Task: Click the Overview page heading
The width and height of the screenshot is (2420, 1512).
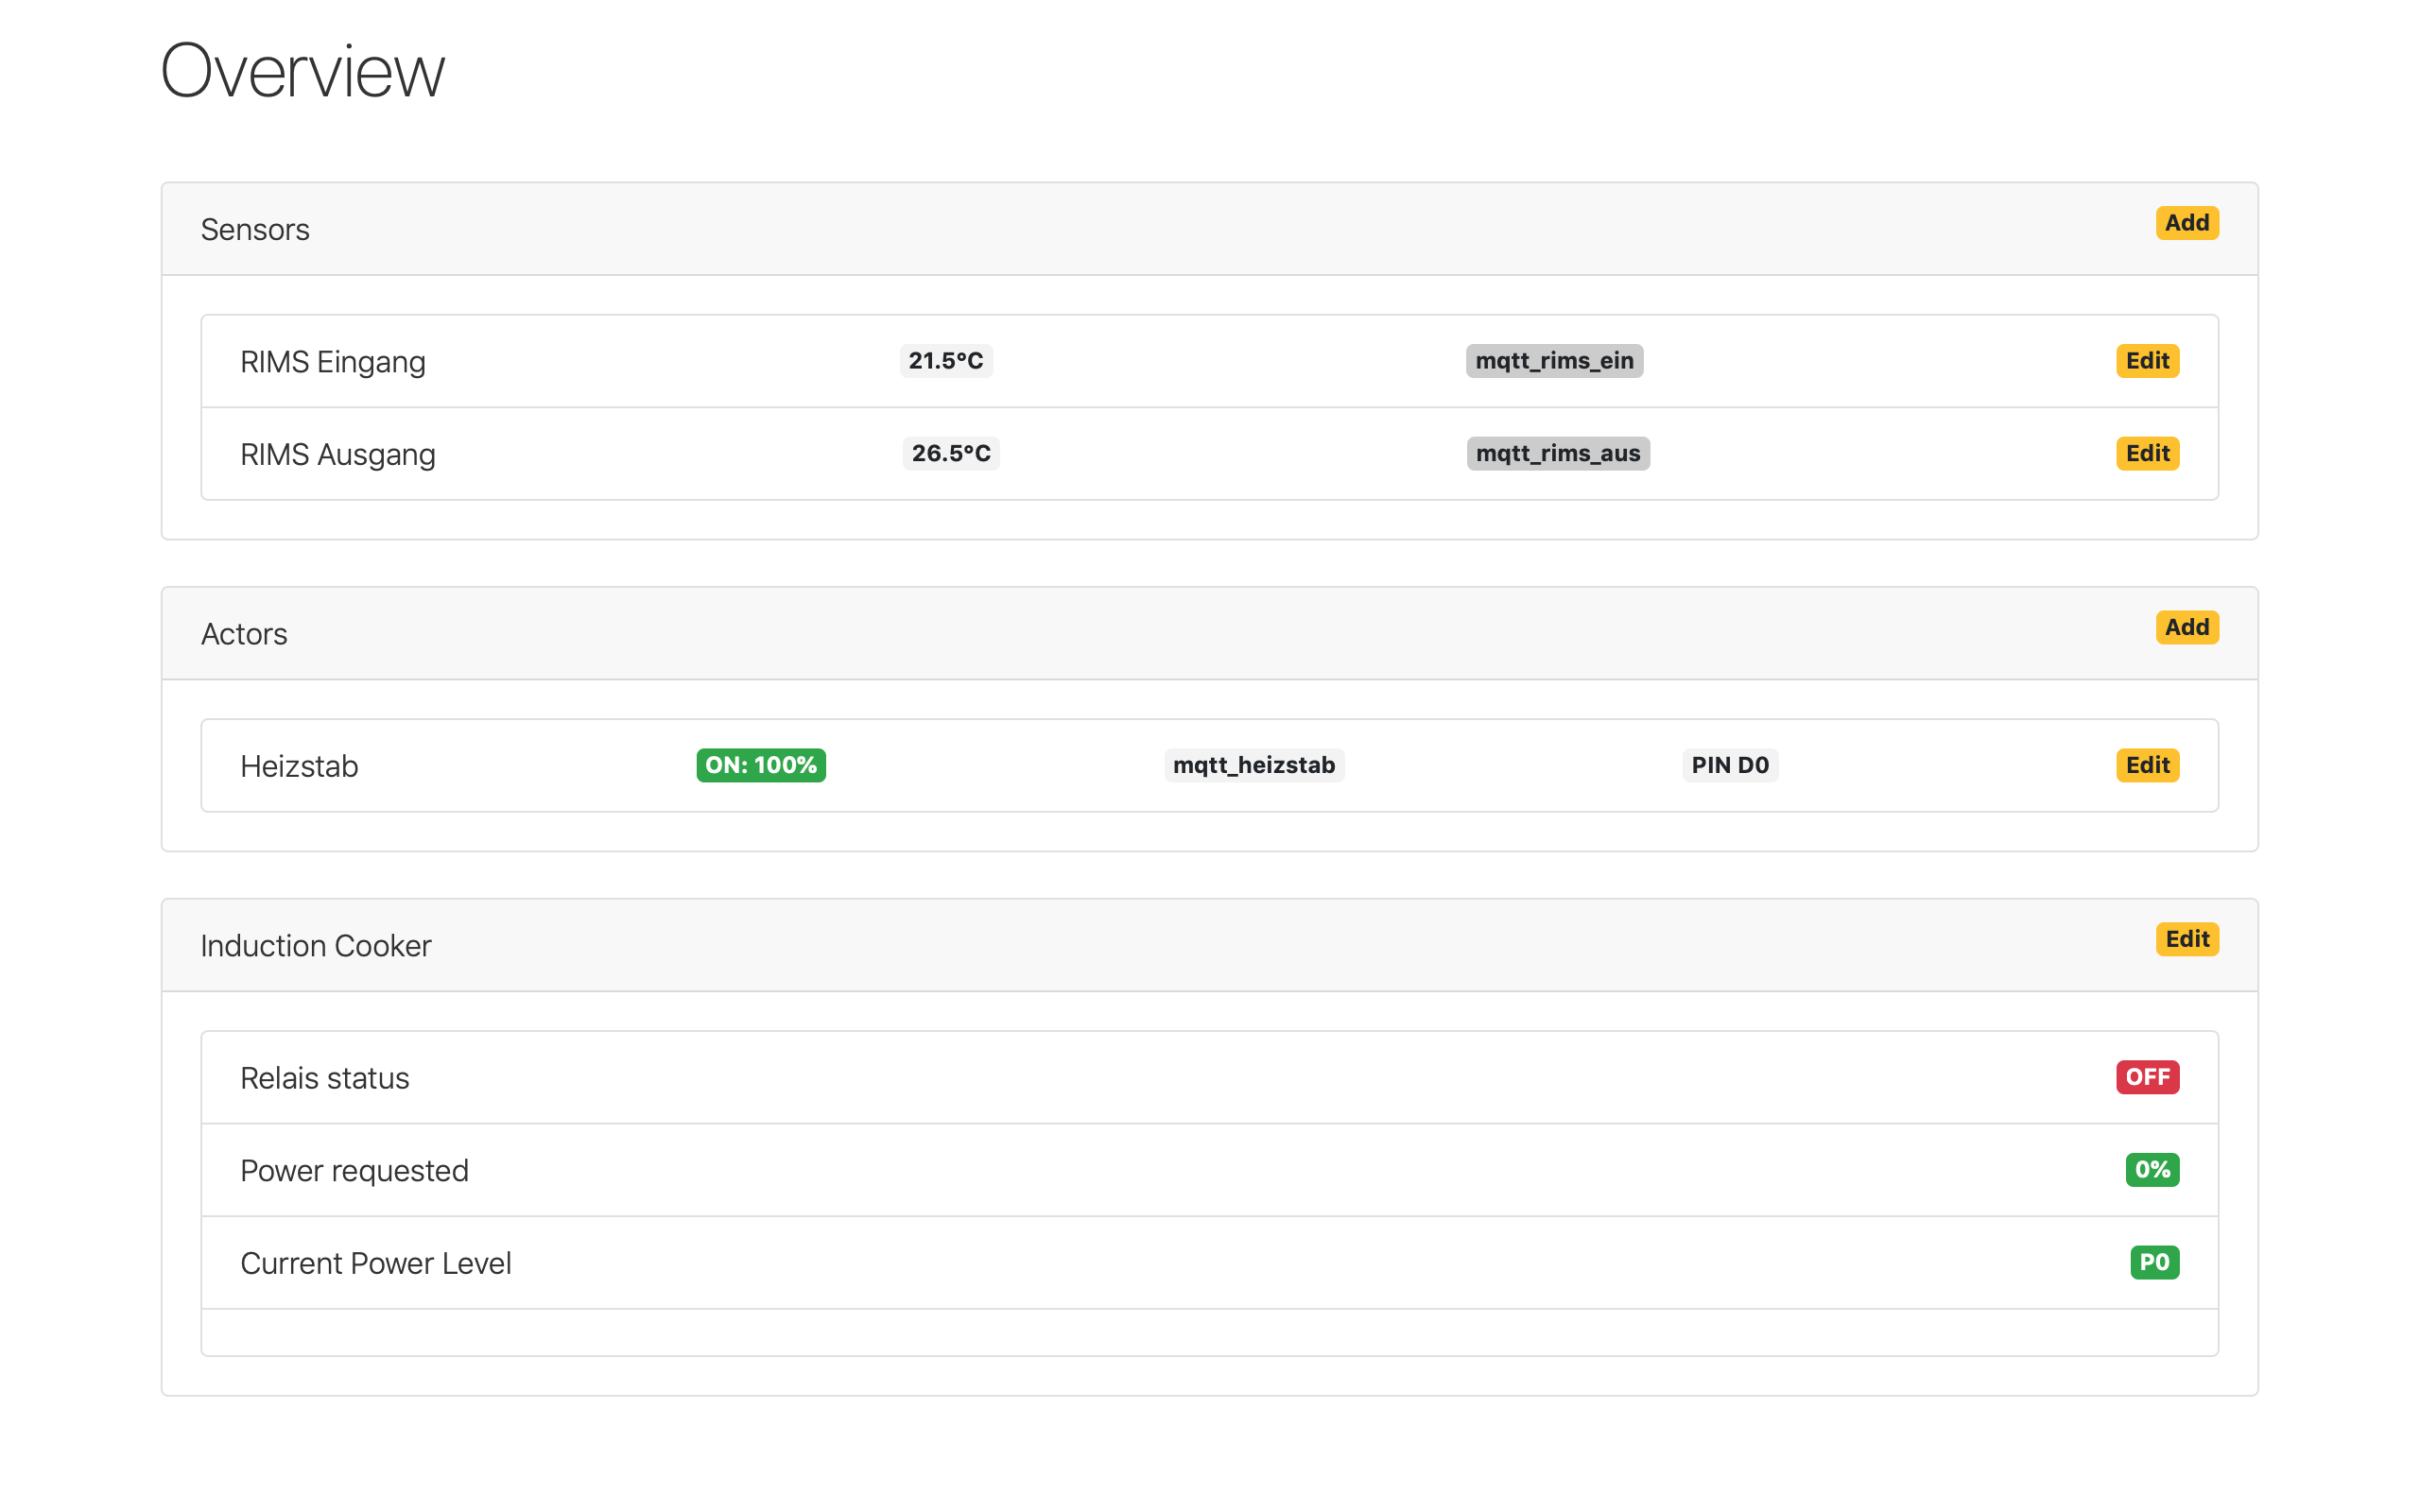Action: click(x=302, y=72)
